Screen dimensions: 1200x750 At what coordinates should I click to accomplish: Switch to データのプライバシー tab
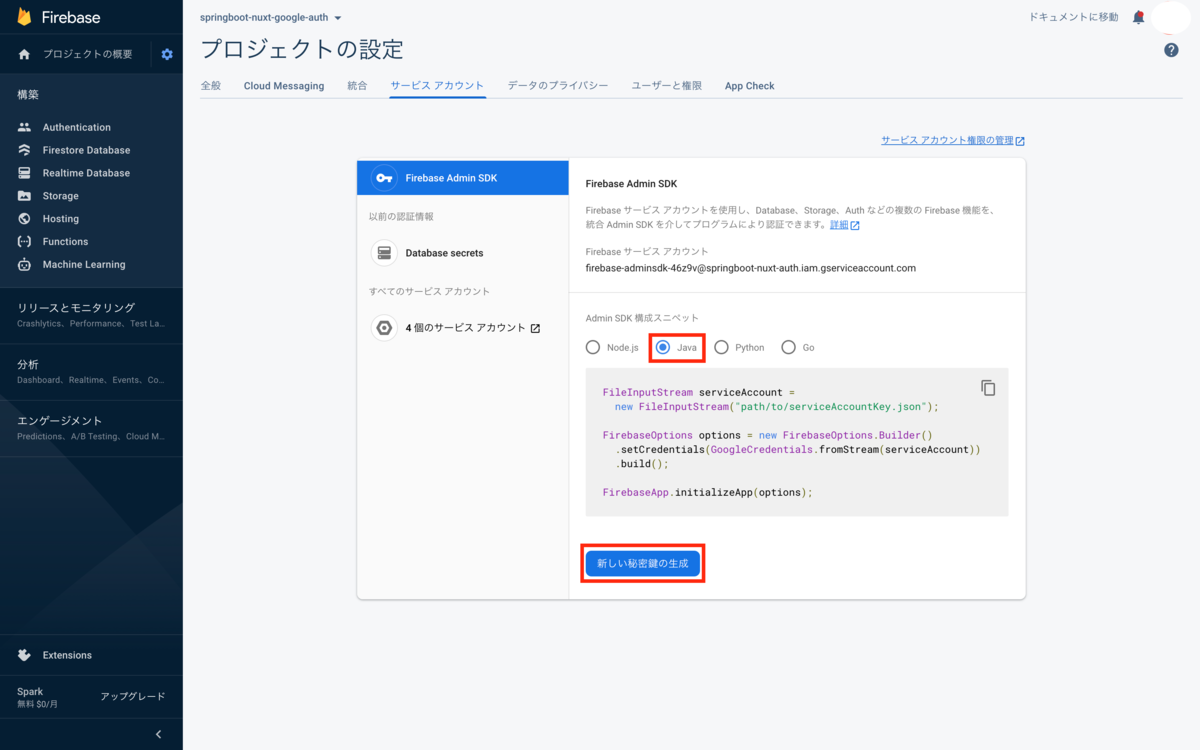click(558, 86)
